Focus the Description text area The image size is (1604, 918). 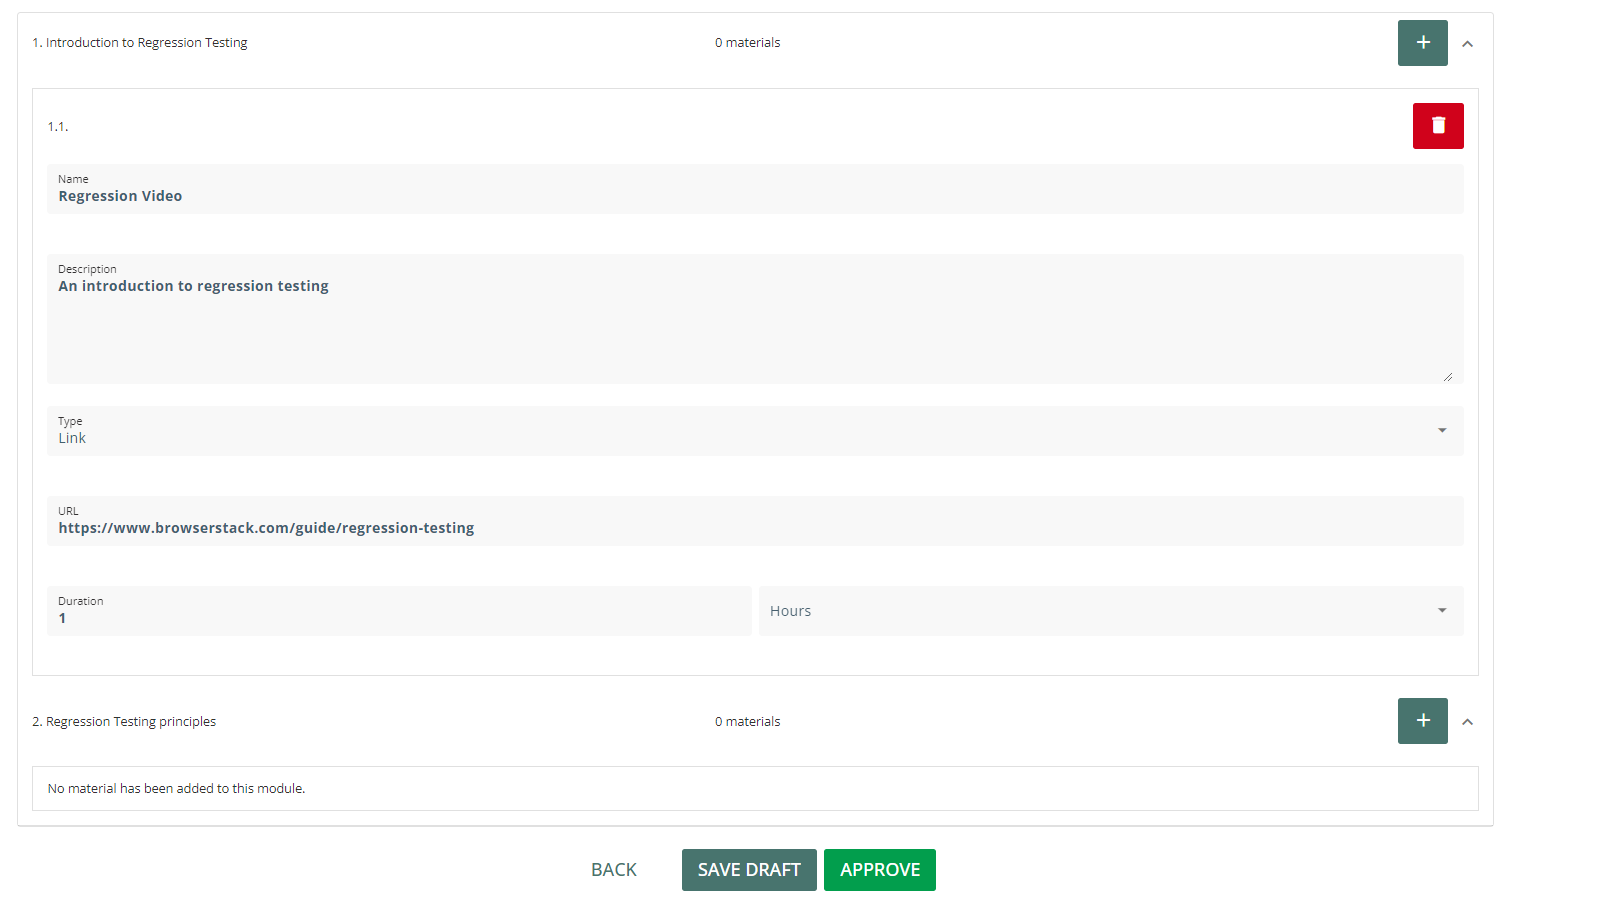pyautogui.click(x=754, y=320)
